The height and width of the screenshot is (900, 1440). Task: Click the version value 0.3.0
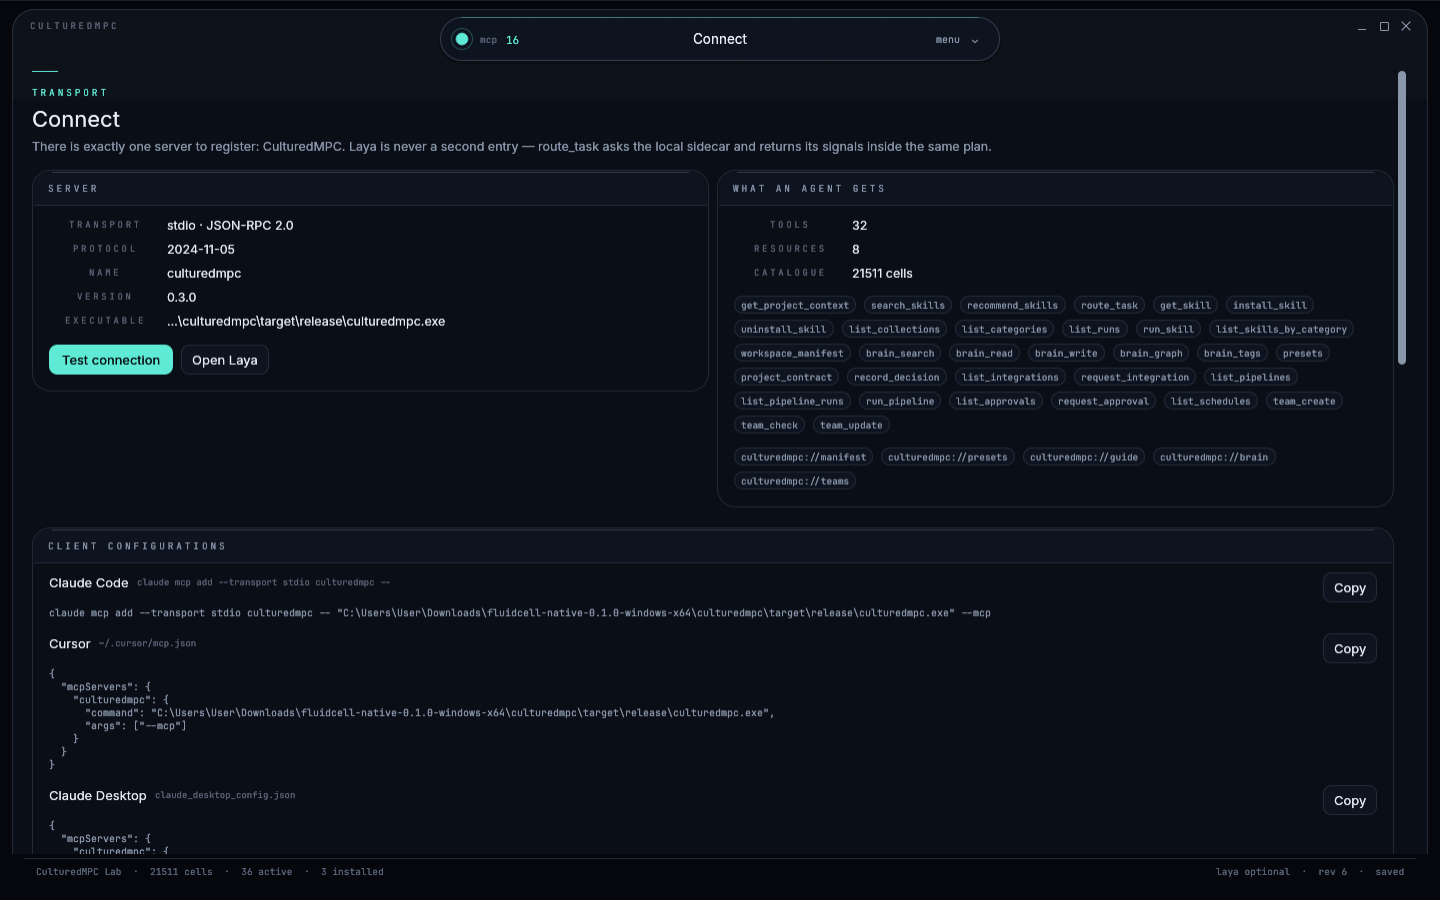[x=182, y=297]
